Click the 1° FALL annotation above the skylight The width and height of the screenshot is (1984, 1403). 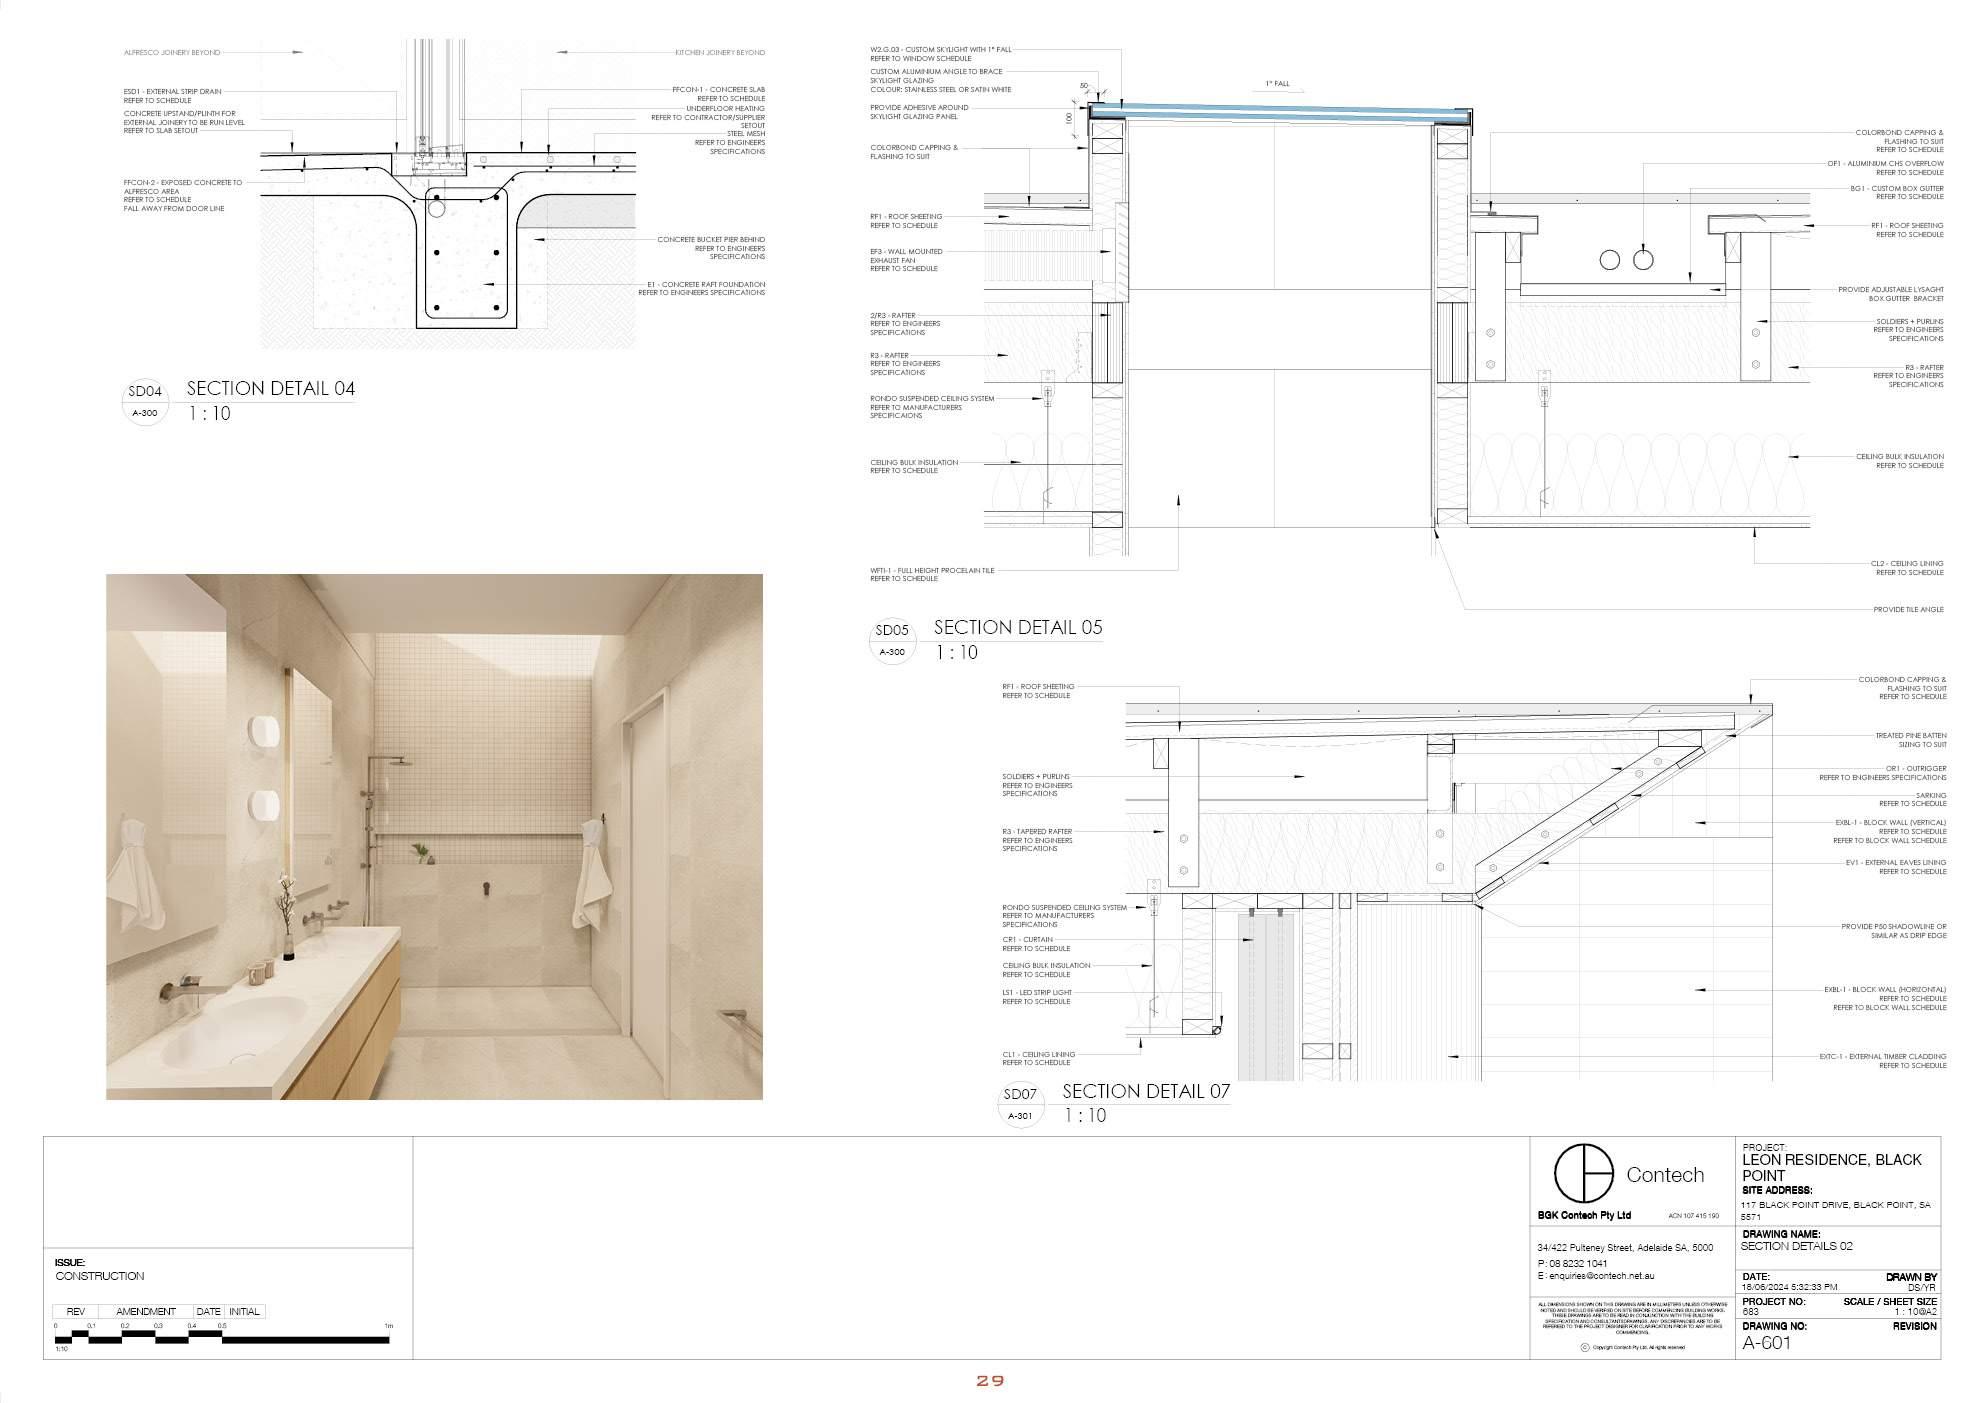1276,84
